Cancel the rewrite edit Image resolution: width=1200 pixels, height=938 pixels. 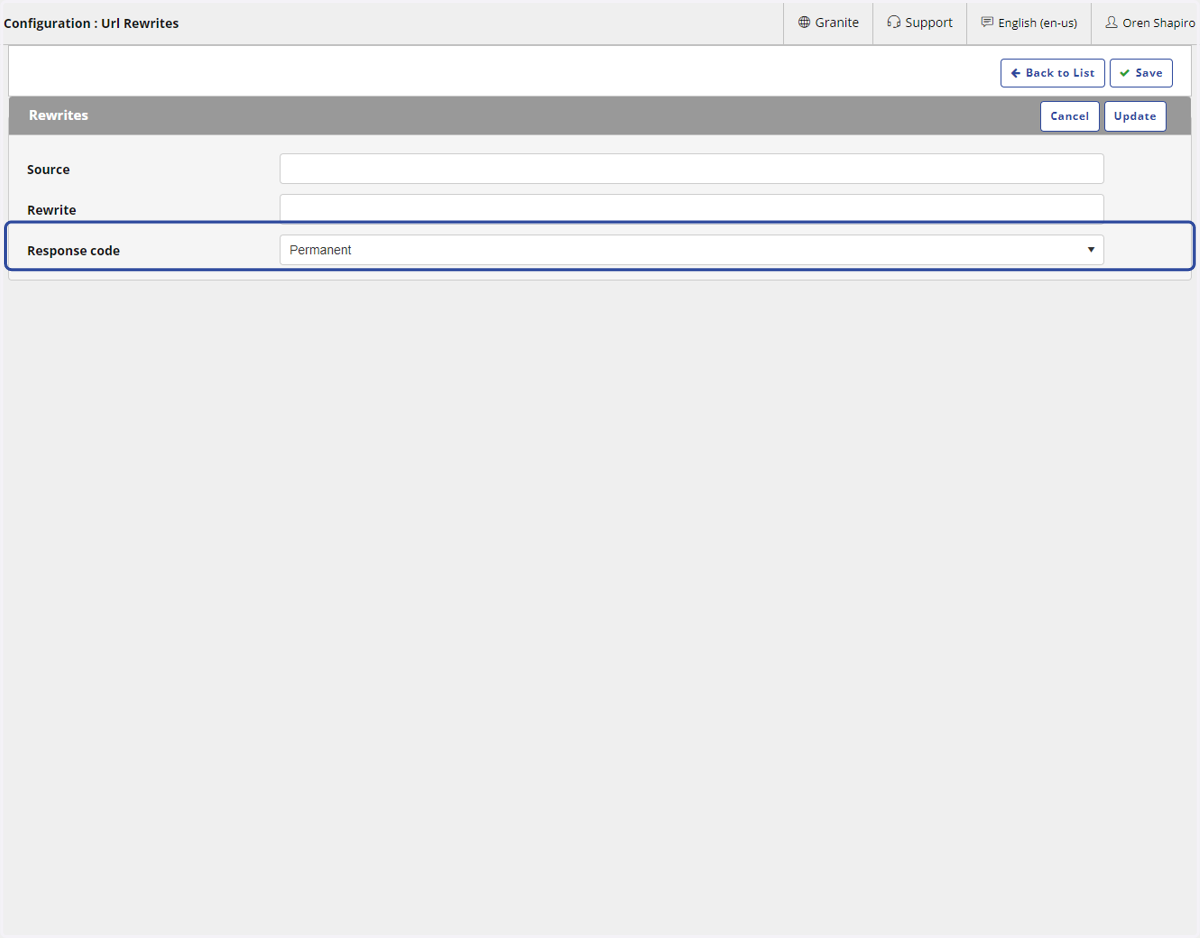pos(1070,116)
